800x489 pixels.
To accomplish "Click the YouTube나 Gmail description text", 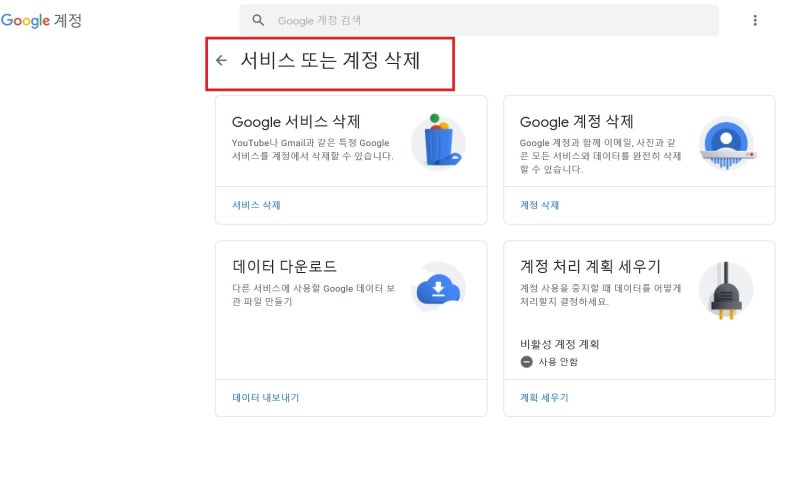I will point(313,150).
